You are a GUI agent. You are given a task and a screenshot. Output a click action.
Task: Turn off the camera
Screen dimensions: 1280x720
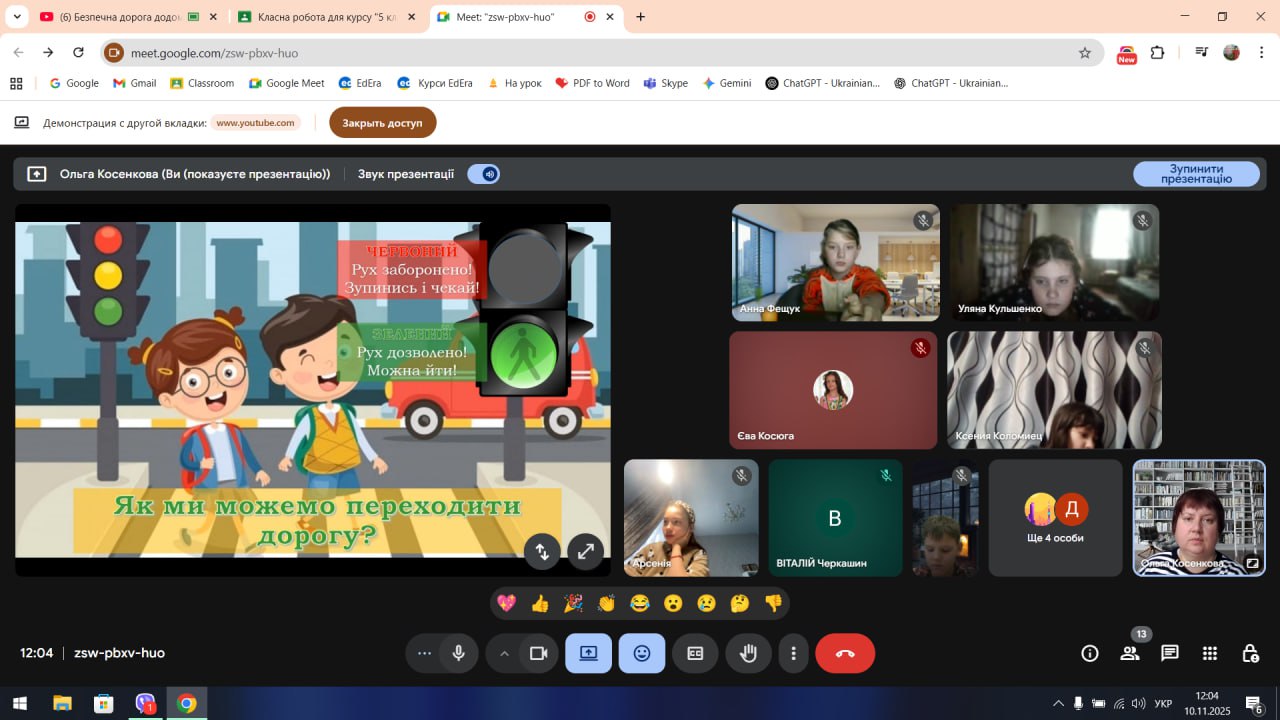[x=539, y=654]
